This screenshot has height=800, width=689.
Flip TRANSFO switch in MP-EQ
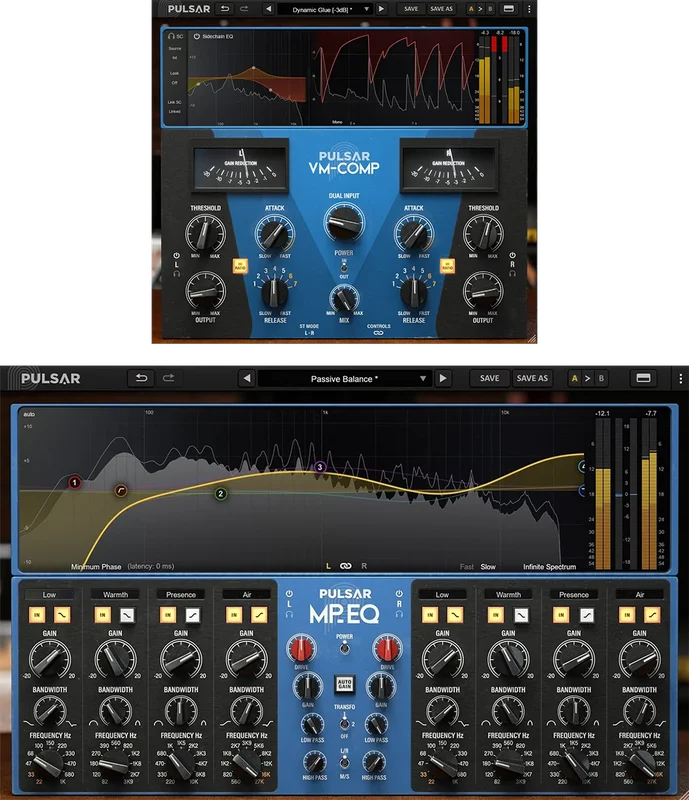(x=344, y=723)
